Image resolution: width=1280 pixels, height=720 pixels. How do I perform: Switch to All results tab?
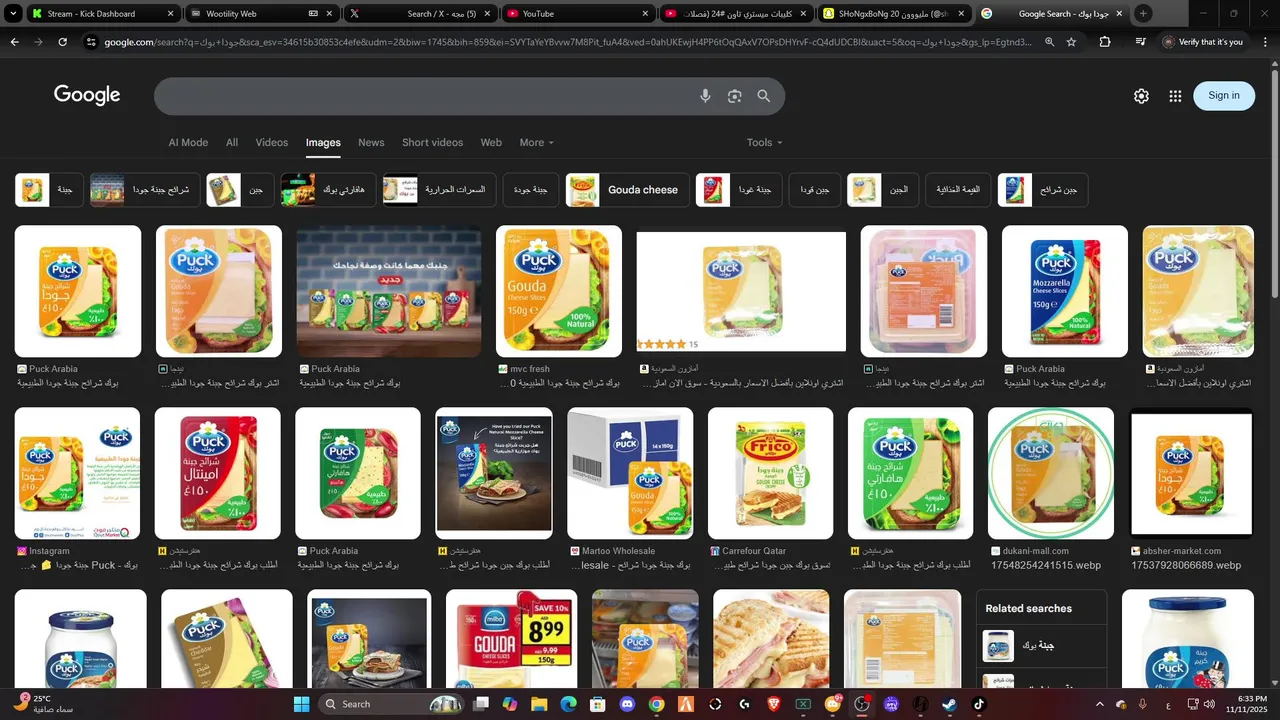[x=232, y=142]
